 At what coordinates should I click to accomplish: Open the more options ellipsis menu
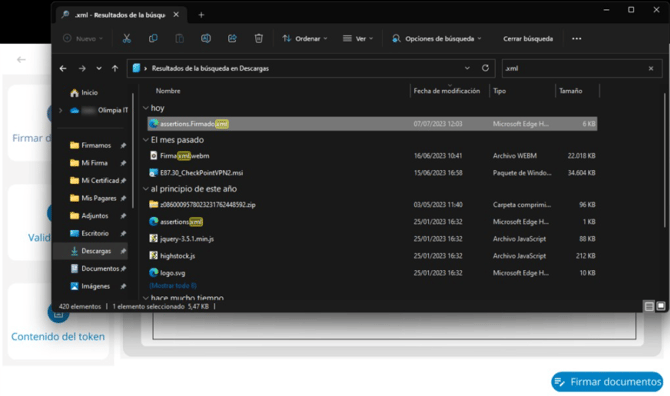(576, 38)
